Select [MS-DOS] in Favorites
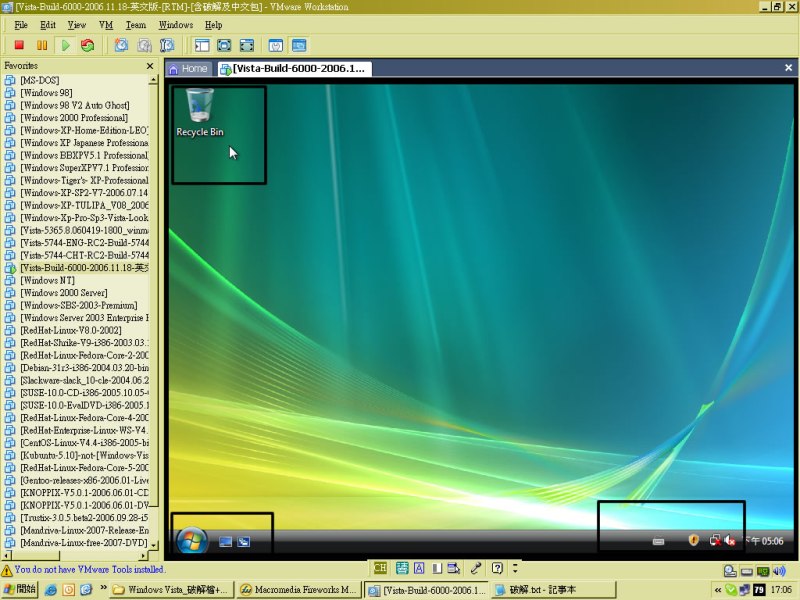This screenshot has width=800, height=600. pos(39,80)
